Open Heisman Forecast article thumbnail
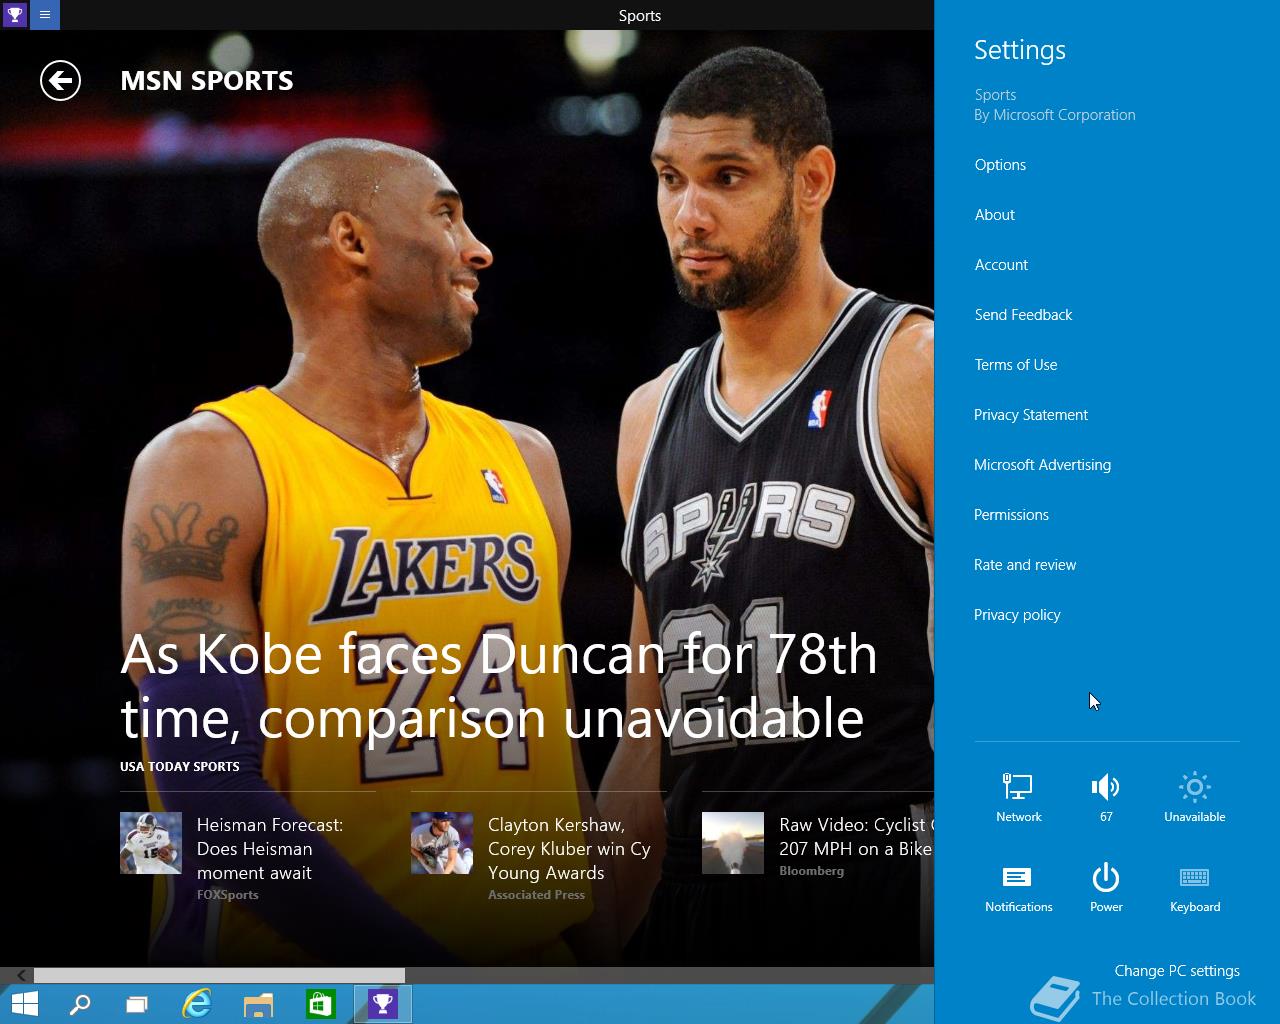Image resolution: width=1280 pixels, height=1024 pixels. (x=151, y=843)
